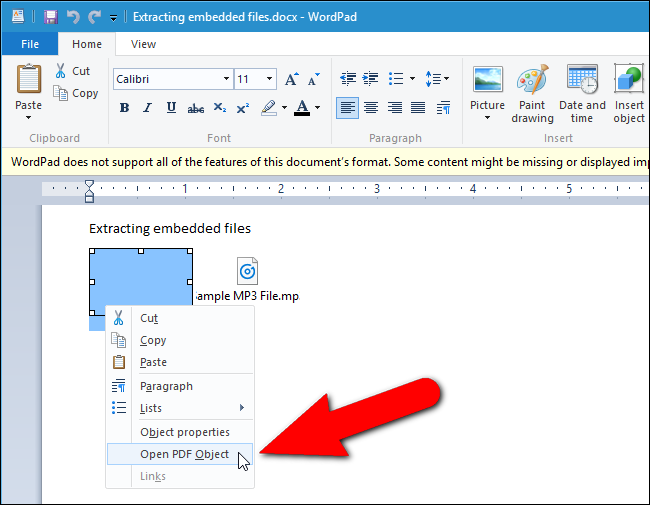Click the ruler indent marker
Viewport: 650px width, 505px height.
click(x=89, y=191)
